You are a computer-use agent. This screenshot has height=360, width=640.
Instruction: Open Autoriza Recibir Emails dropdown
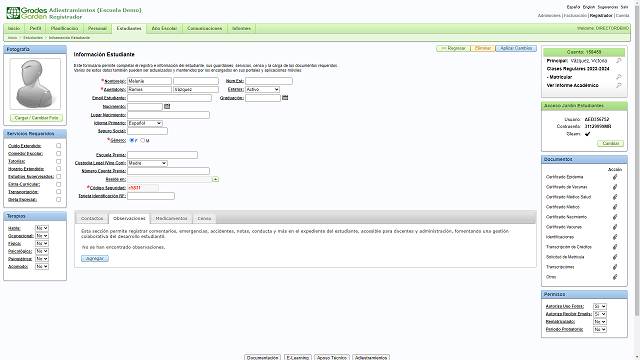click(x=600, y=314)
